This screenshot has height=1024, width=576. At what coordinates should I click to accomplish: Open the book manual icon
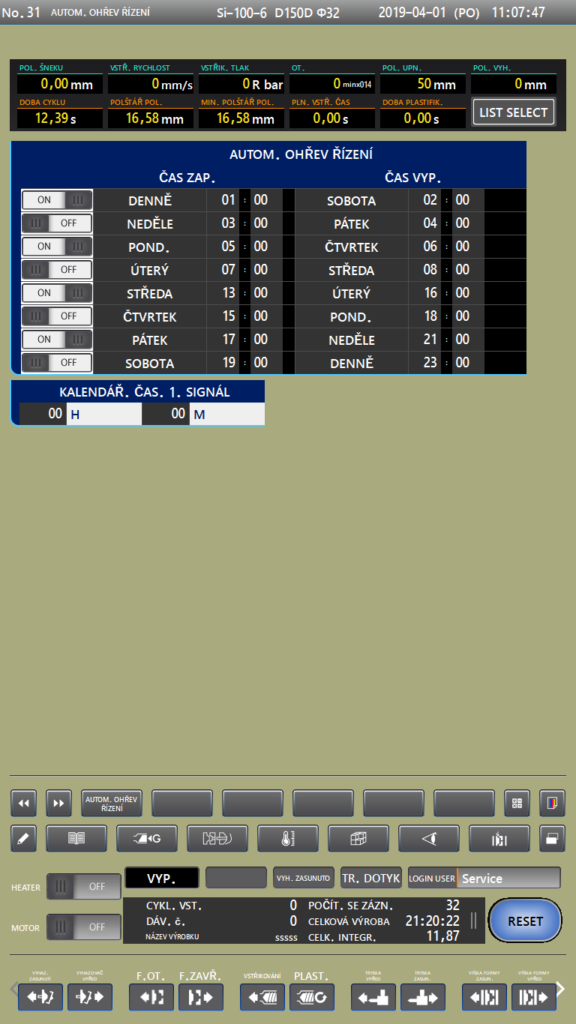(x=76, y=839)
